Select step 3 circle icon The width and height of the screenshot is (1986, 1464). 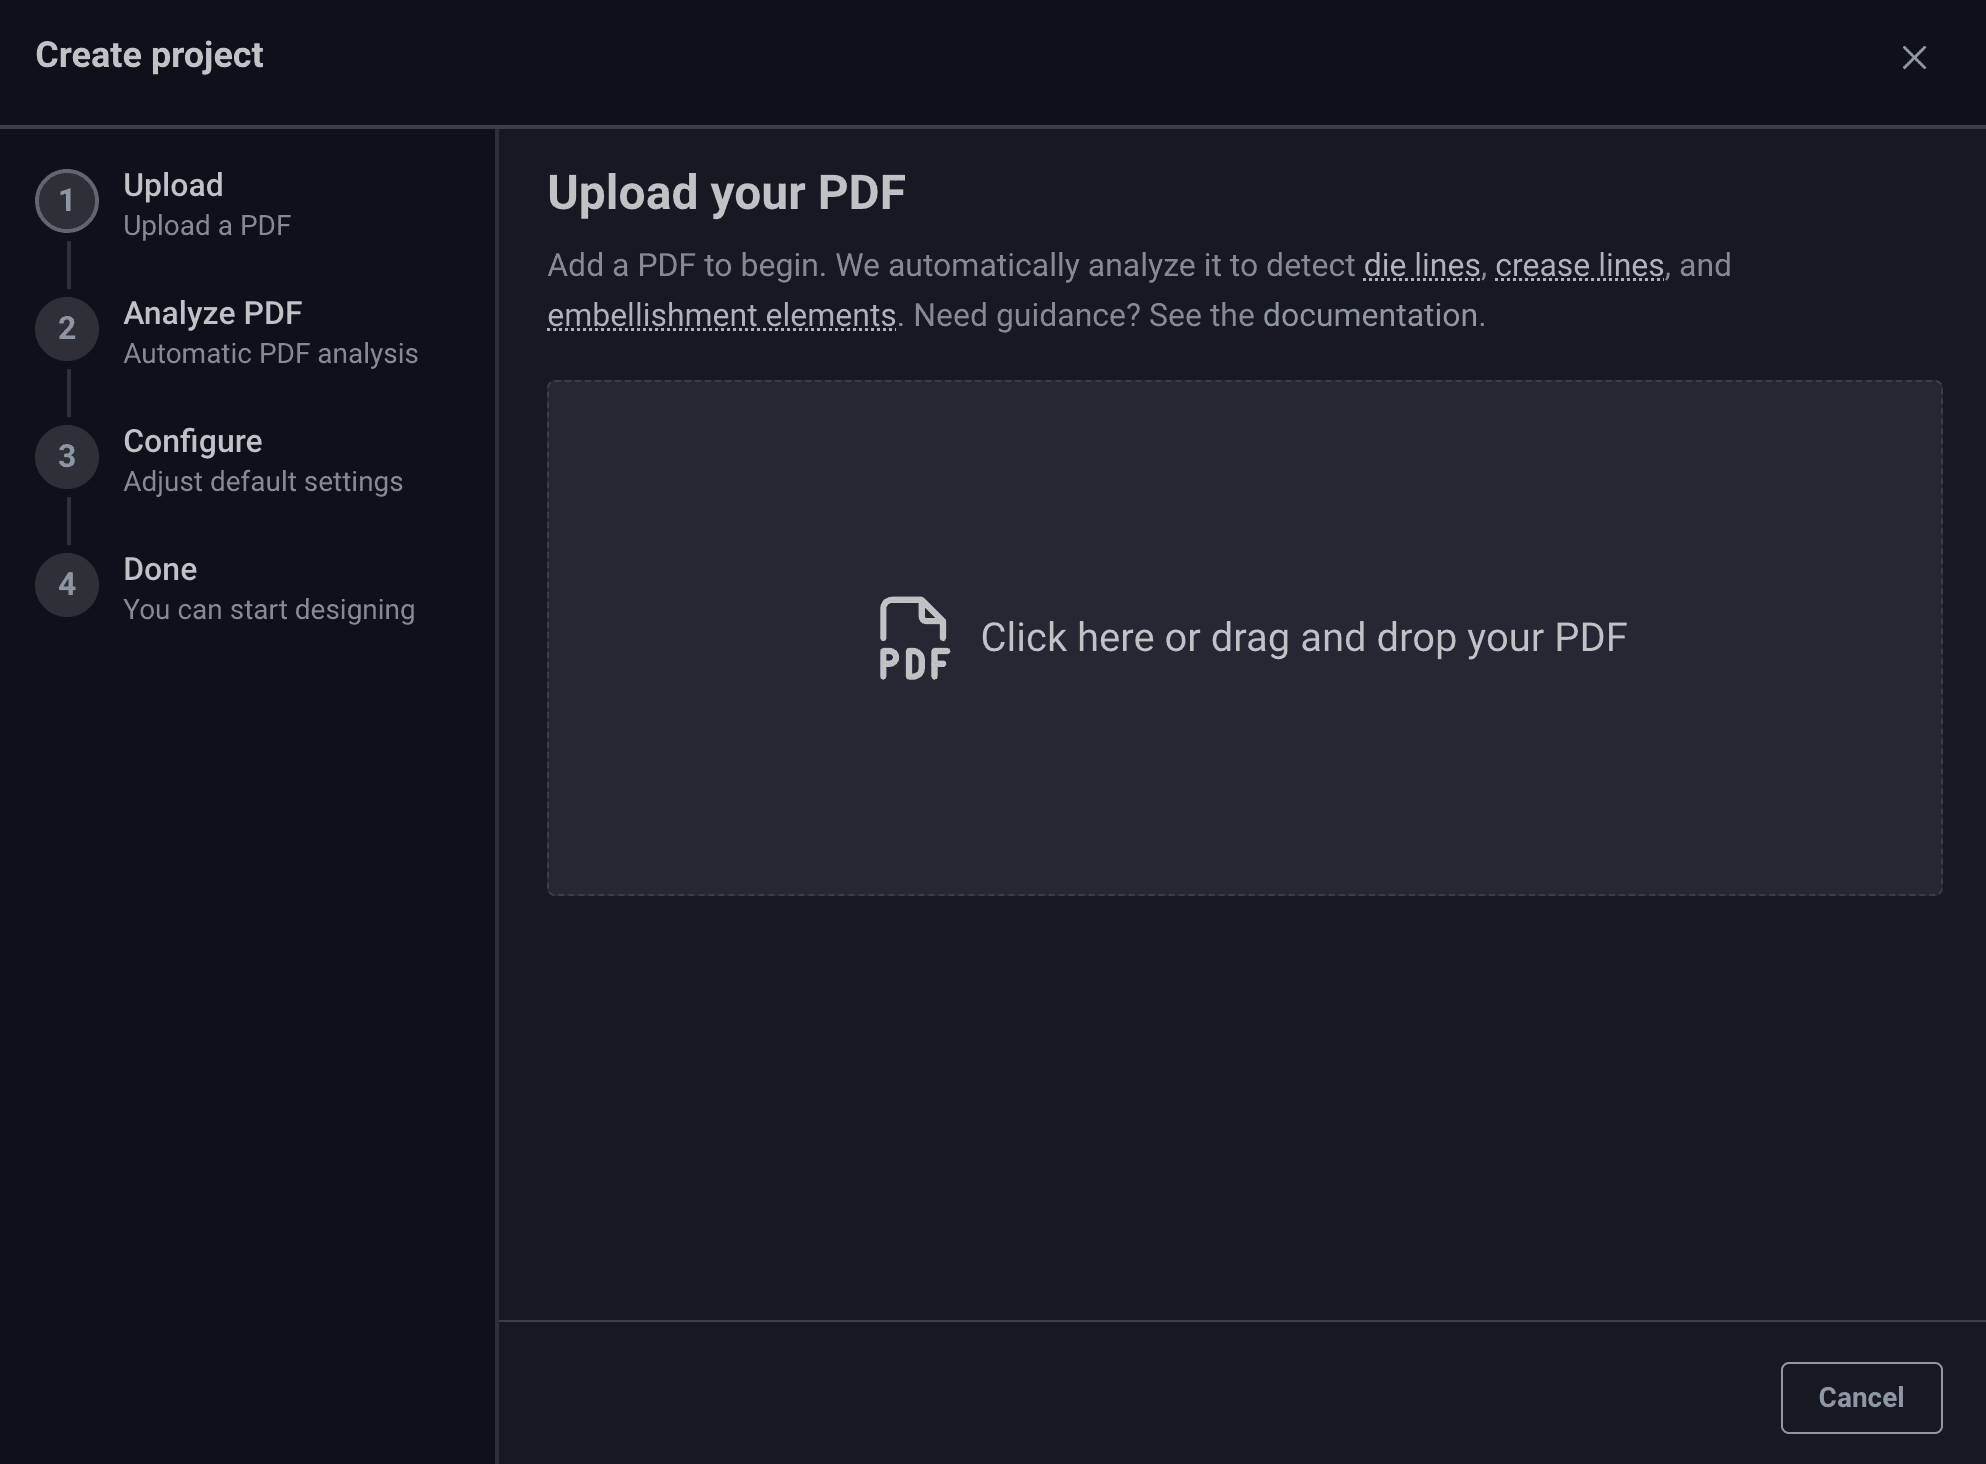(x=67, y=457)
